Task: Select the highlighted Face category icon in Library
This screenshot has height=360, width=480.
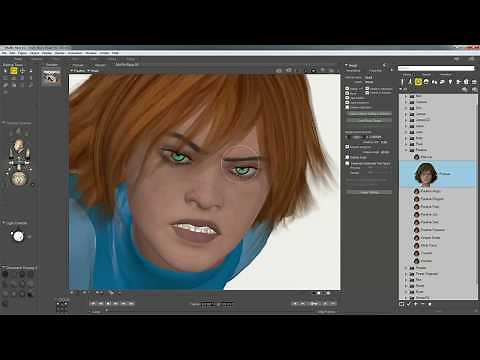Action: click(x=418, y=82)
